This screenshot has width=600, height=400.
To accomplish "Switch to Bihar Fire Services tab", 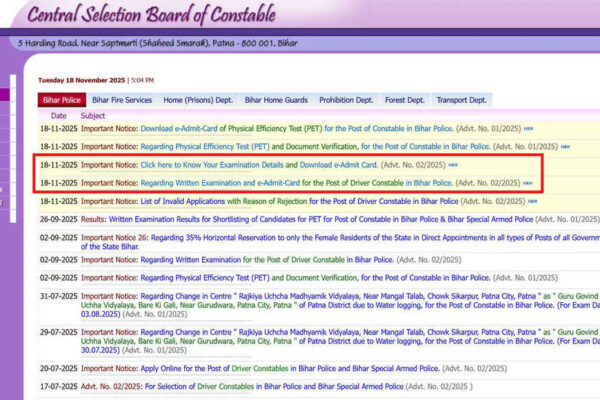I will [x=122, y=100].
